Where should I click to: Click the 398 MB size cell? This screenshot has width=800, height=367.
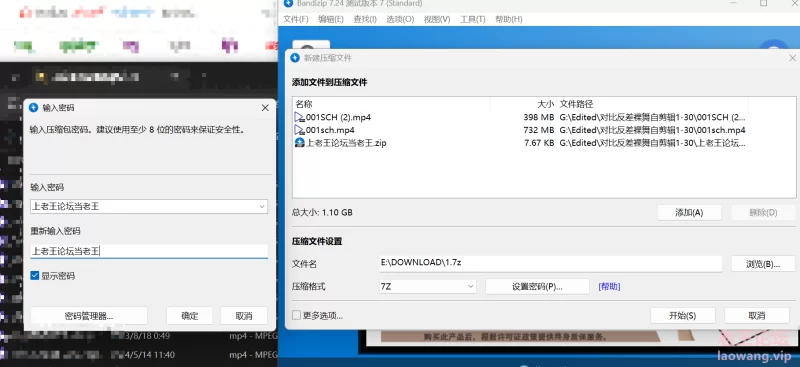tap(539, 117)
